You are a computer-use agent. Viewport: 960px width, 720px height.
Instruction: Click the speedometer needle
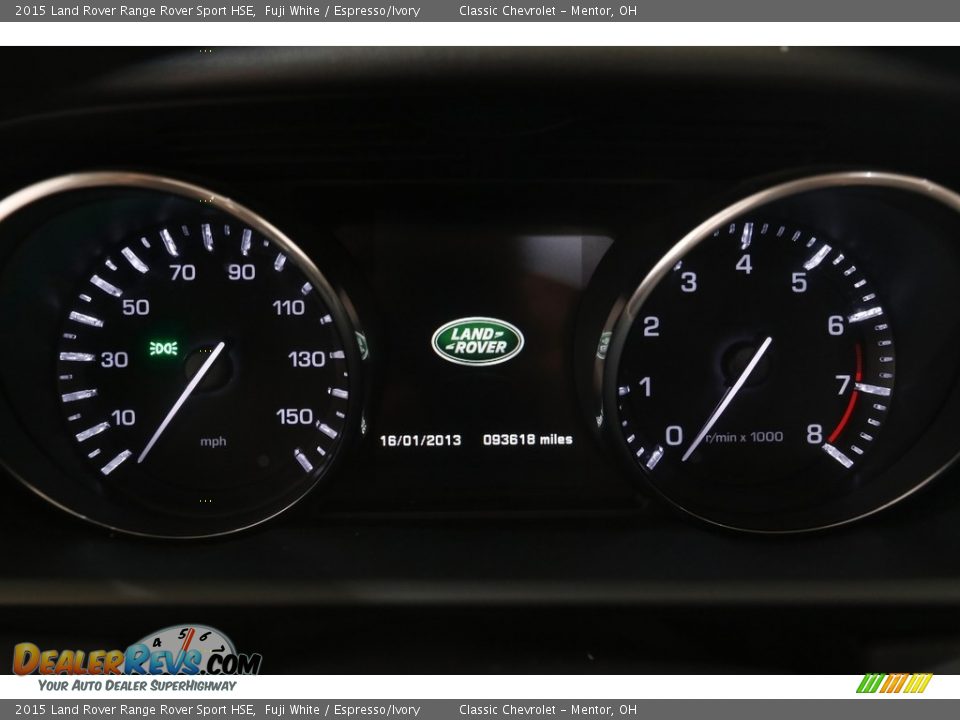point(181,402)
